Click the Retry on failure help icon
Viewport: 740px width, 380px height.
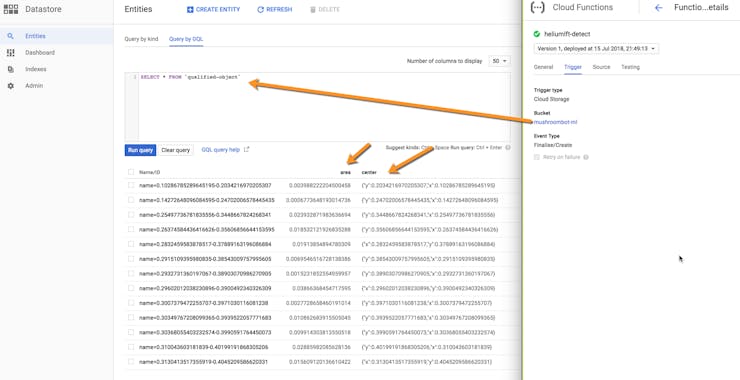pos(586,157)
